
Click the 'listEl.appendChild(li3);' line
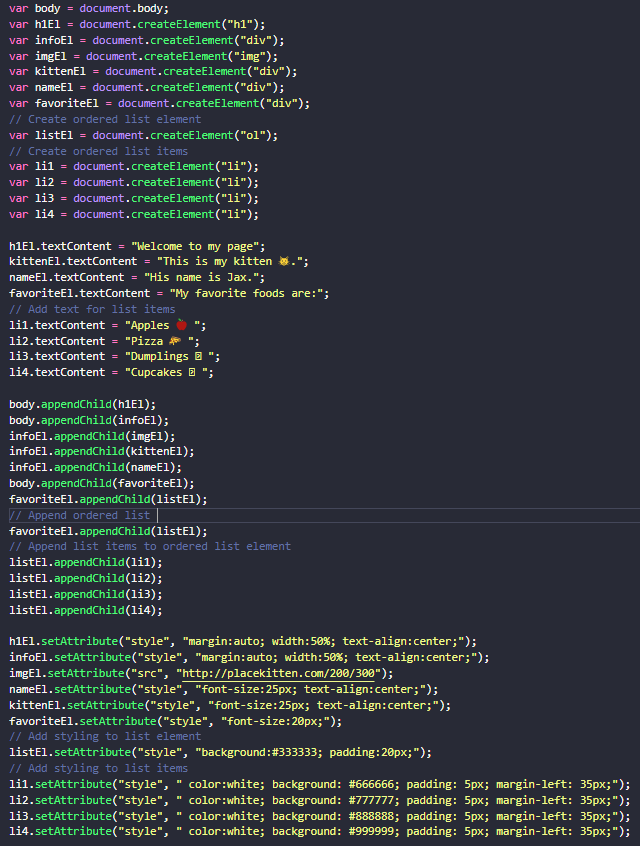86,594
